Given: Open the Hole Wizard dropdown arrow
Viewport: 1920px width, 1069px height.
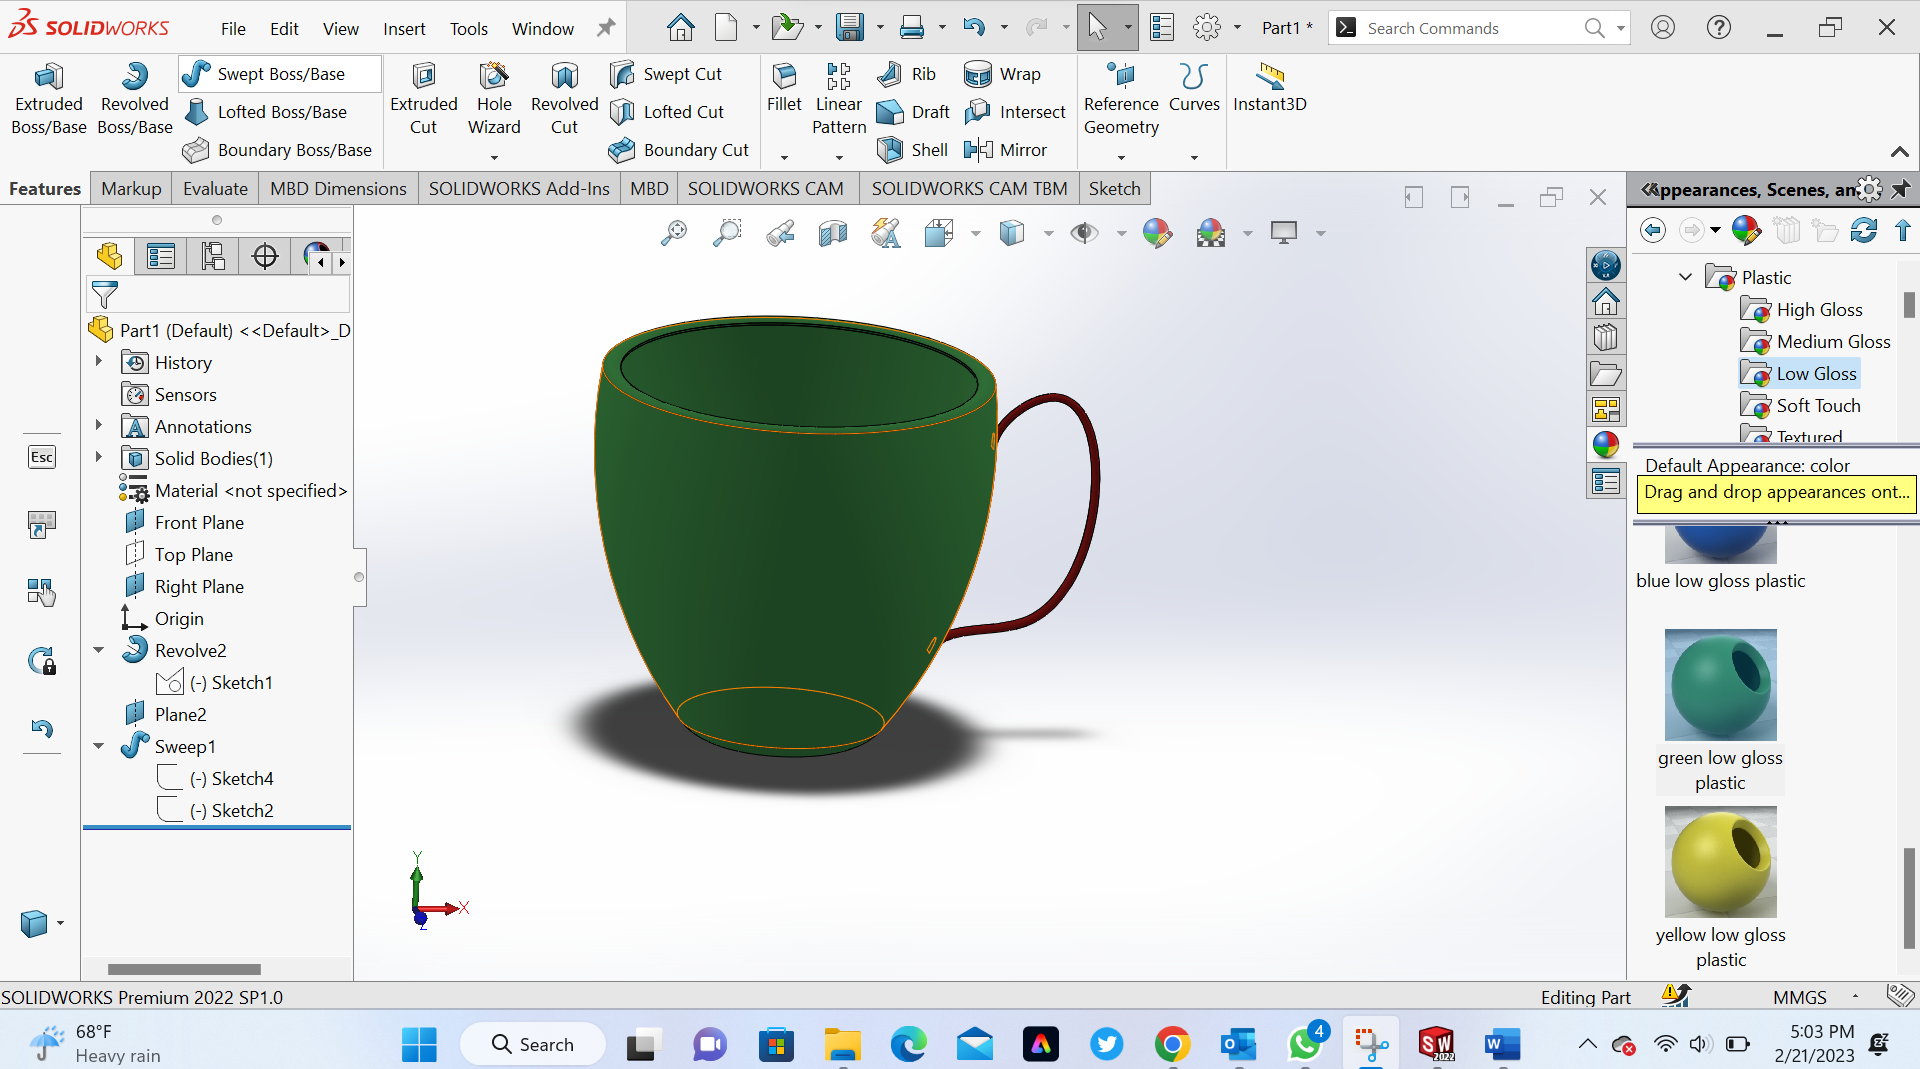Looking at the screenshot, I should click(494, 157).
